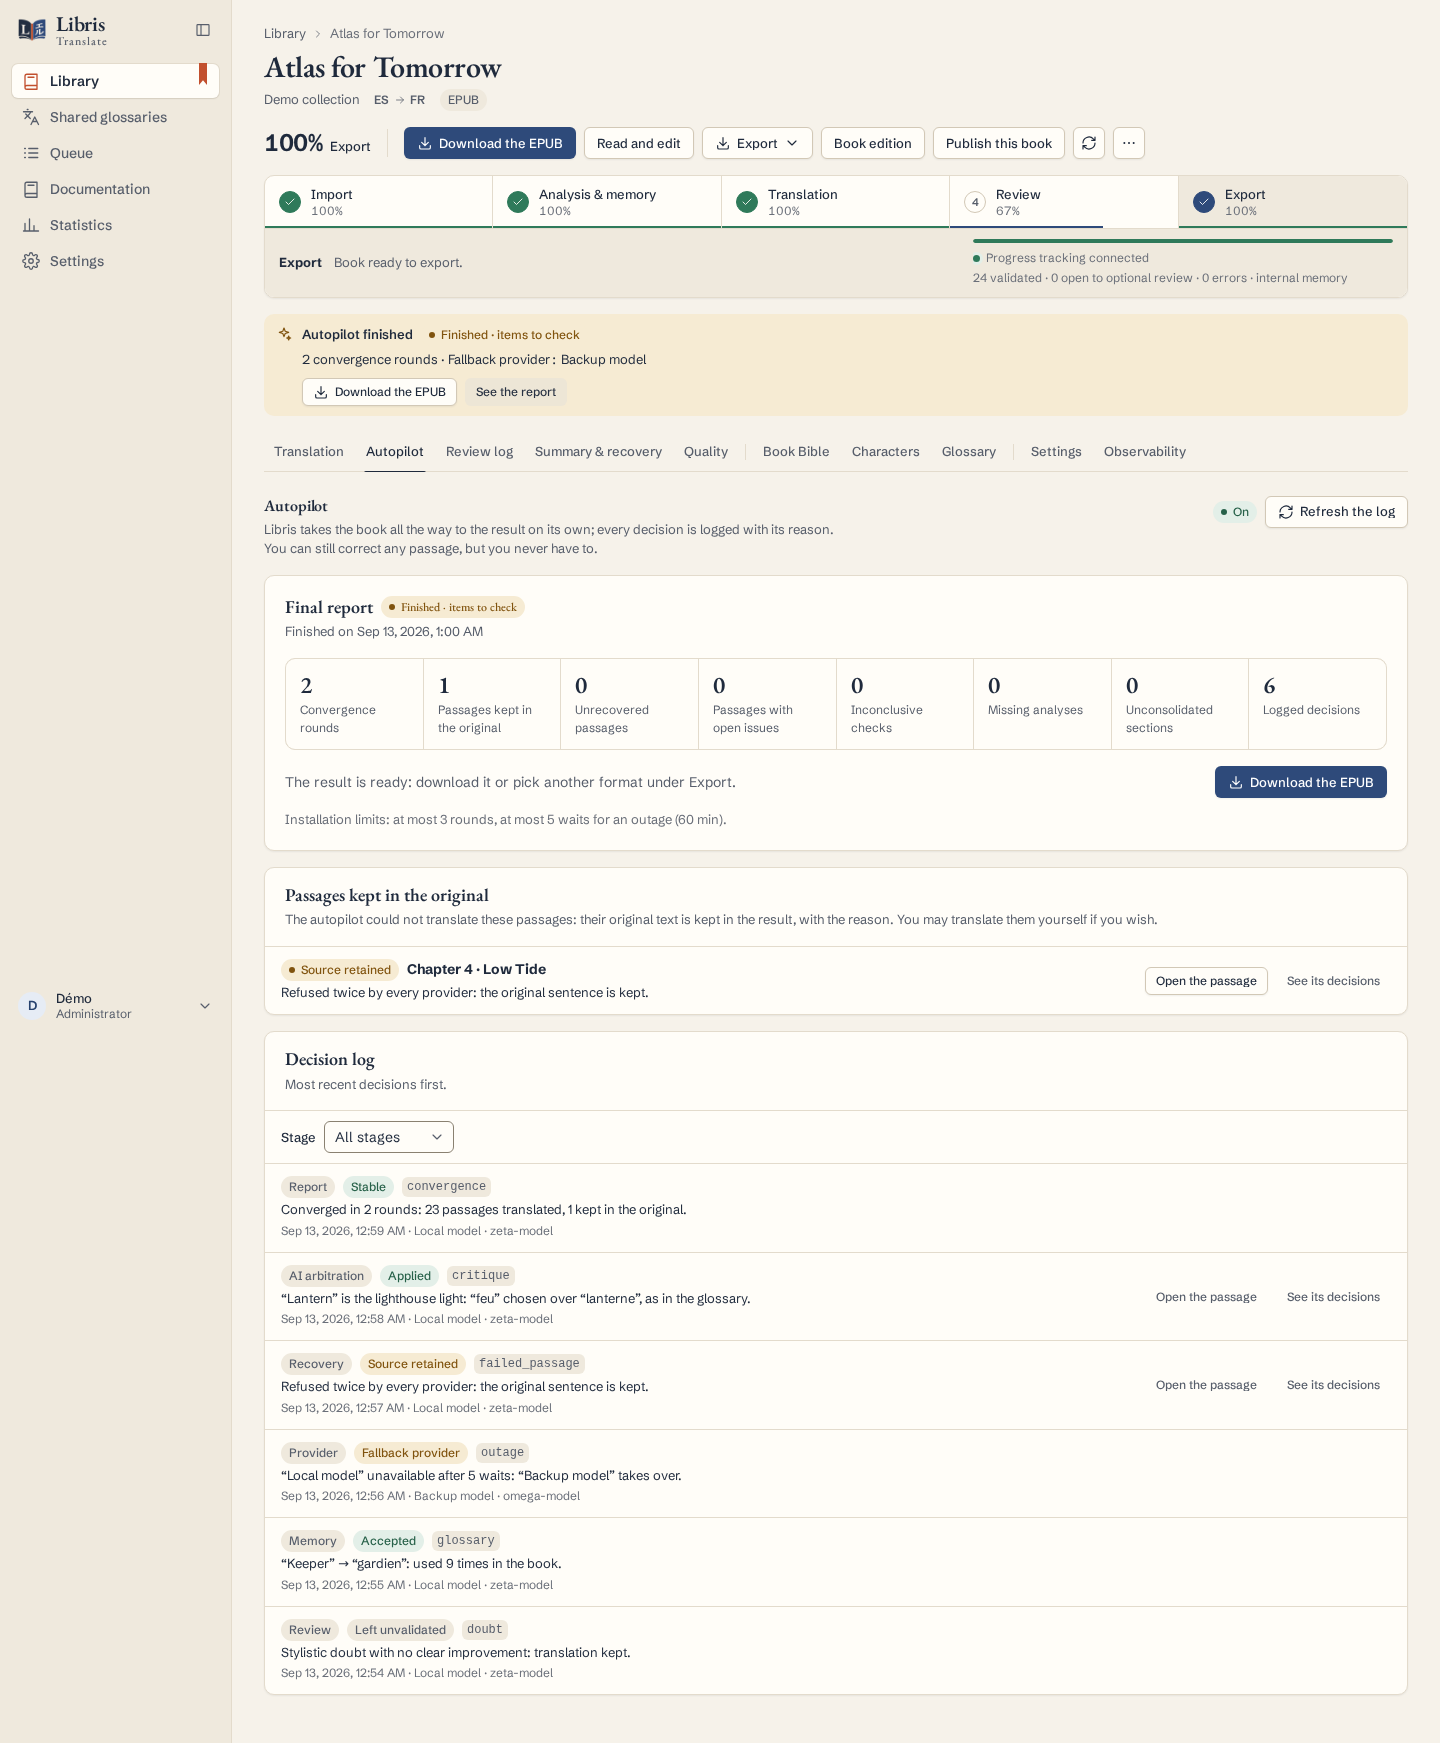The image size is (1440, 1743).
Task: Click Publish this book button
Action: click(x=998, y=143)
